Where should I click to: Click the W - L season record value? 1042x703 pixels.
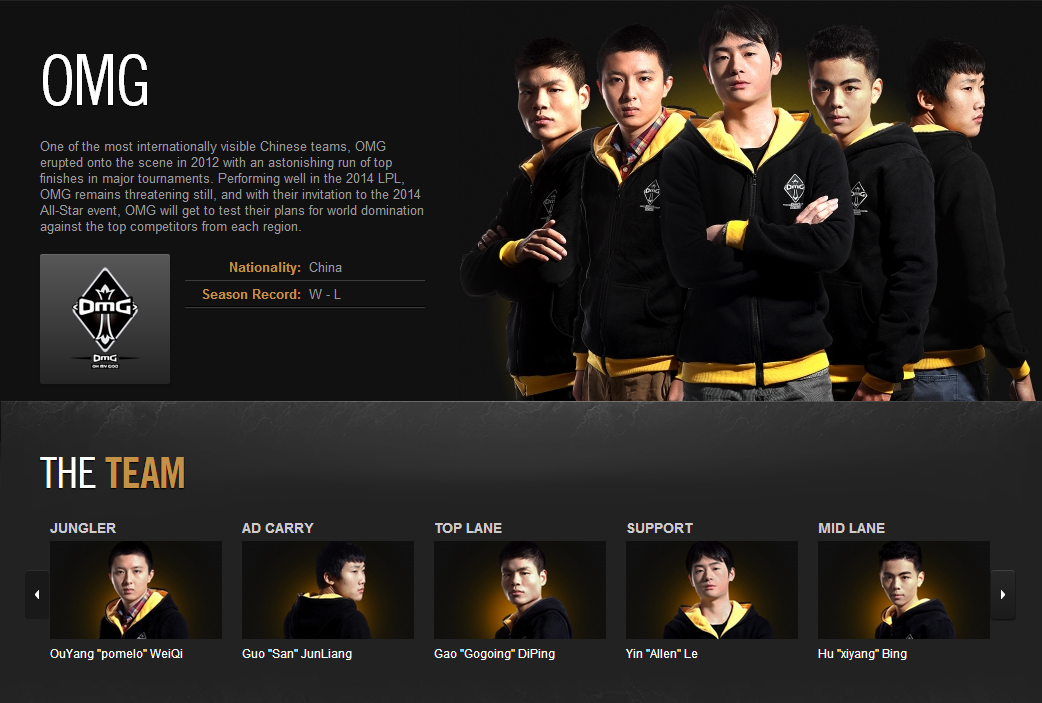(x=325, y=294)
